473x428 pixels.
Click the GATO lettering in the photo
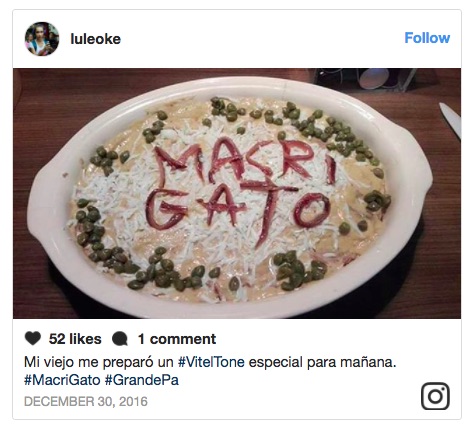click(x=237, y=212)
